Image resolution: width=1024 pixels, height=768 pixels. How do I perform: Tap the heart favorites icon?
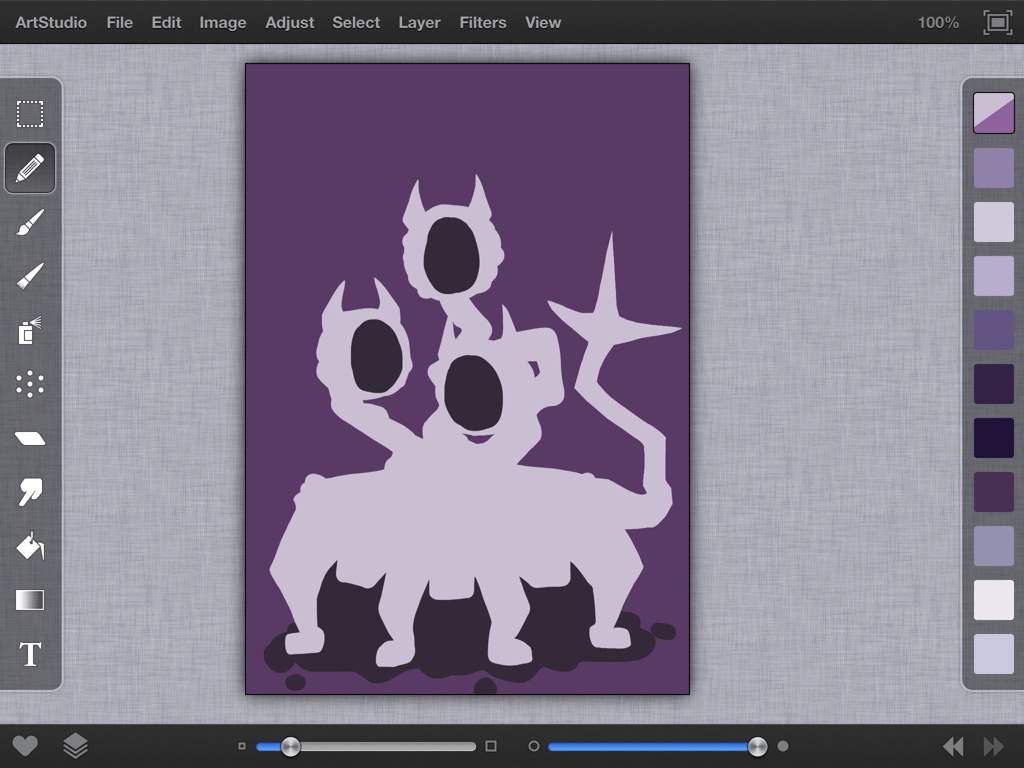coord(25,746)
